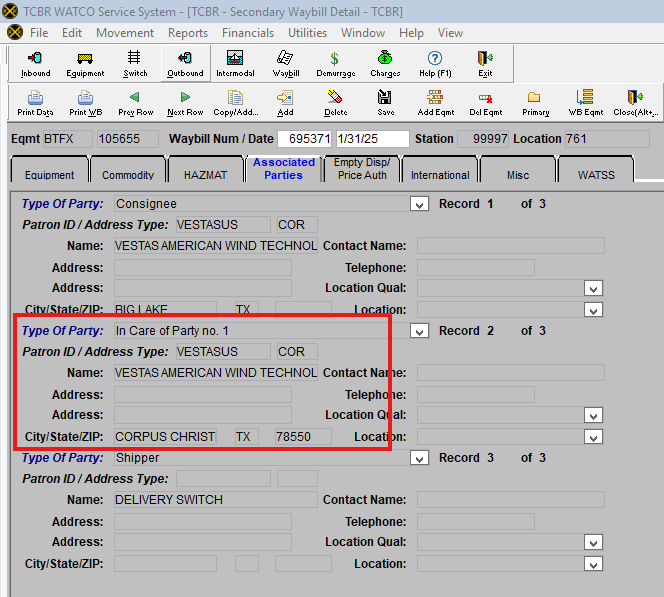The image size is (664, 597).
Task: Click the Close(Alt+...) icon
Action: tap(635, 103)
